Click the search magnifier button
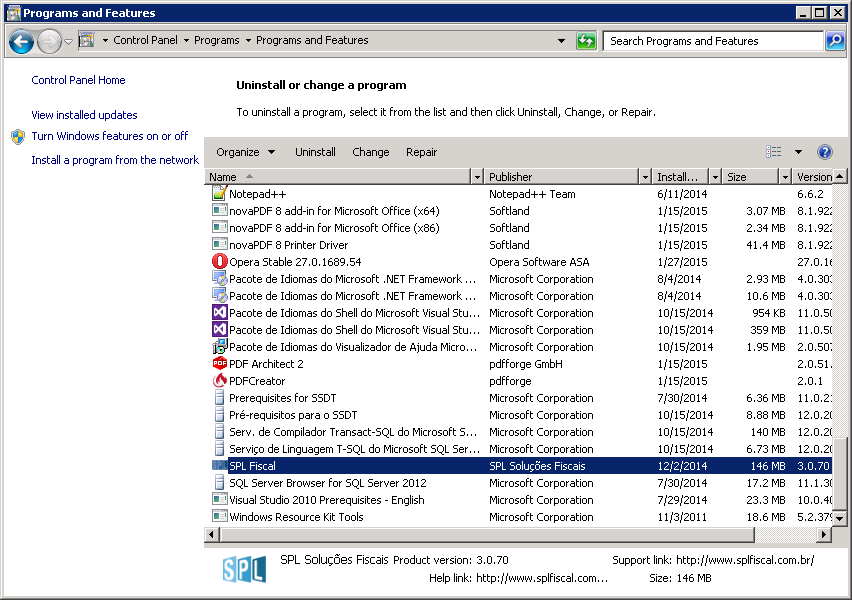Image resolution: width=852 pixels, height=600 pixels. (x=835, y=41)
